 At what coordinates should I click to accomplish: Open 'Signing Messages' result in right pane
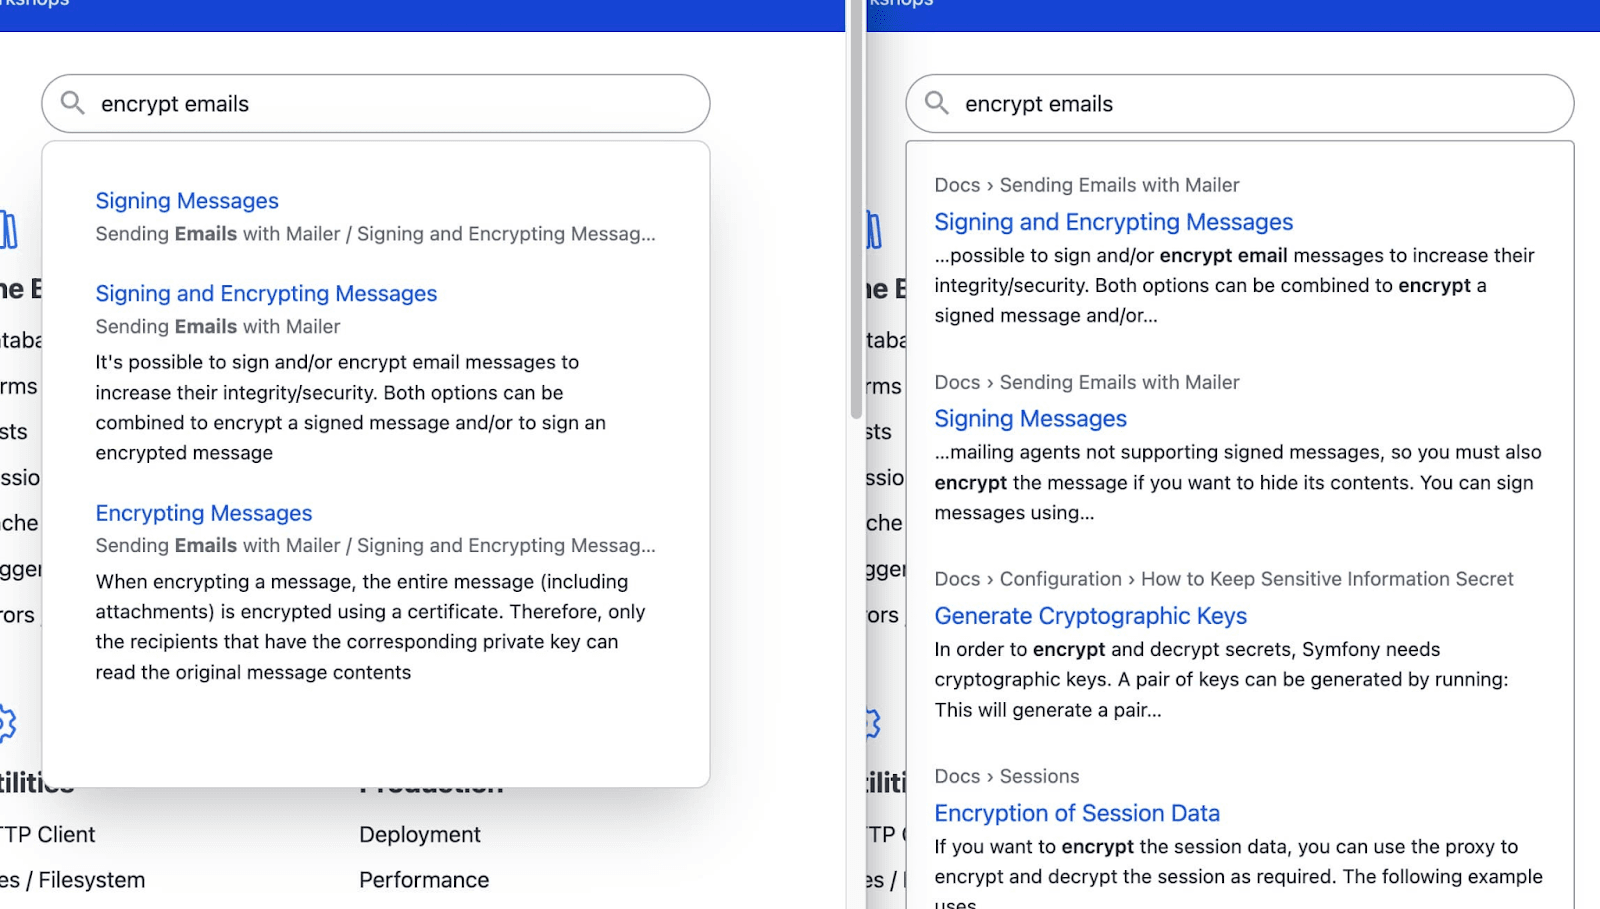1030,419
